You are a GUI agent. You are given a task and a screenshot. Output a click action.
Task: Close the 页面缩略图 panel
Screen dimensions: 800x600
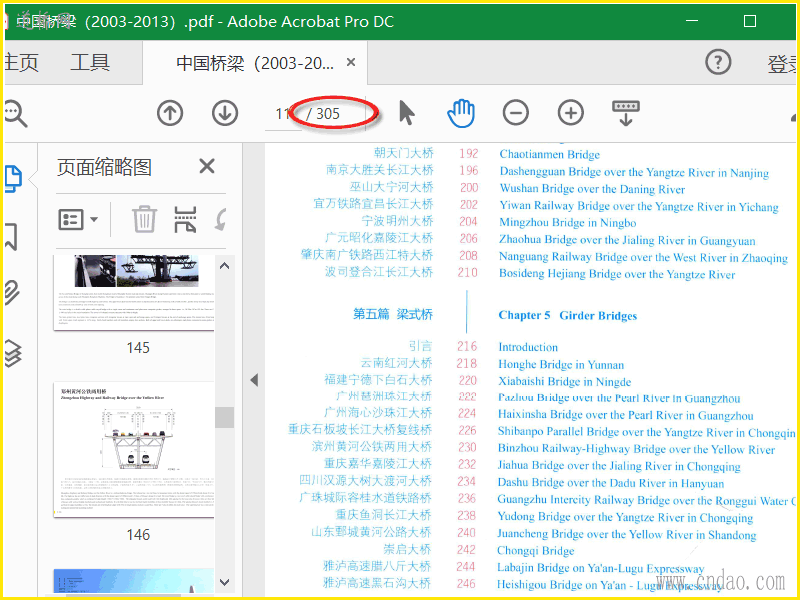click(207, 166)
